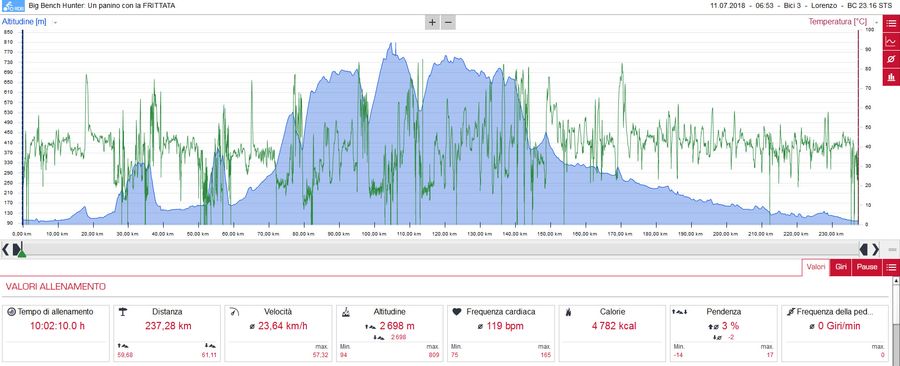This screenshot has width=900, height=366.
Task: Click the cyclist app logo icon
Action: [13, 6]
